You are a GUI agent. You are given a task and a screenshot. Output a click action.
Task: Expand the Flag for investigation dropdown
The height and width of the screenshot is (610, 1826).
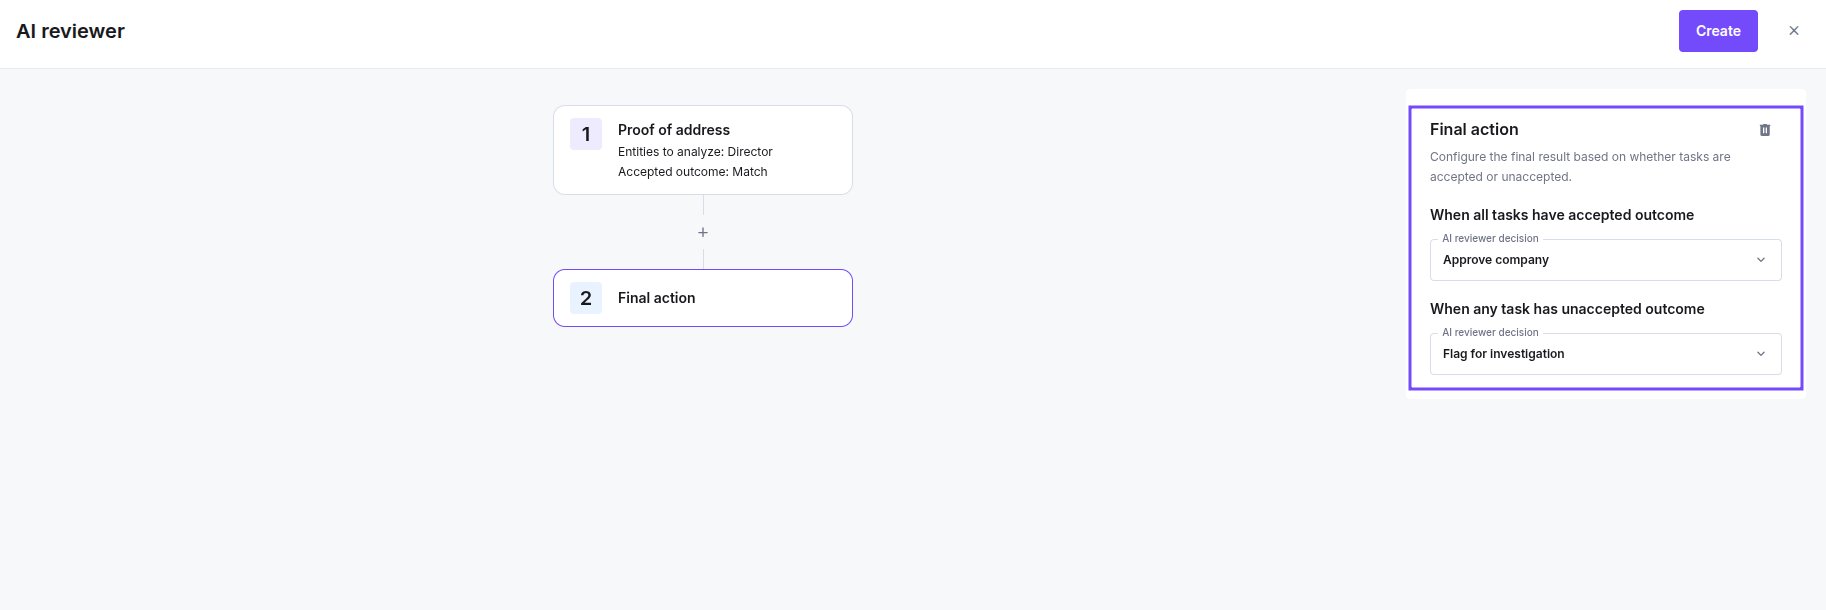pyautogui.click(x=1606, y=354)
